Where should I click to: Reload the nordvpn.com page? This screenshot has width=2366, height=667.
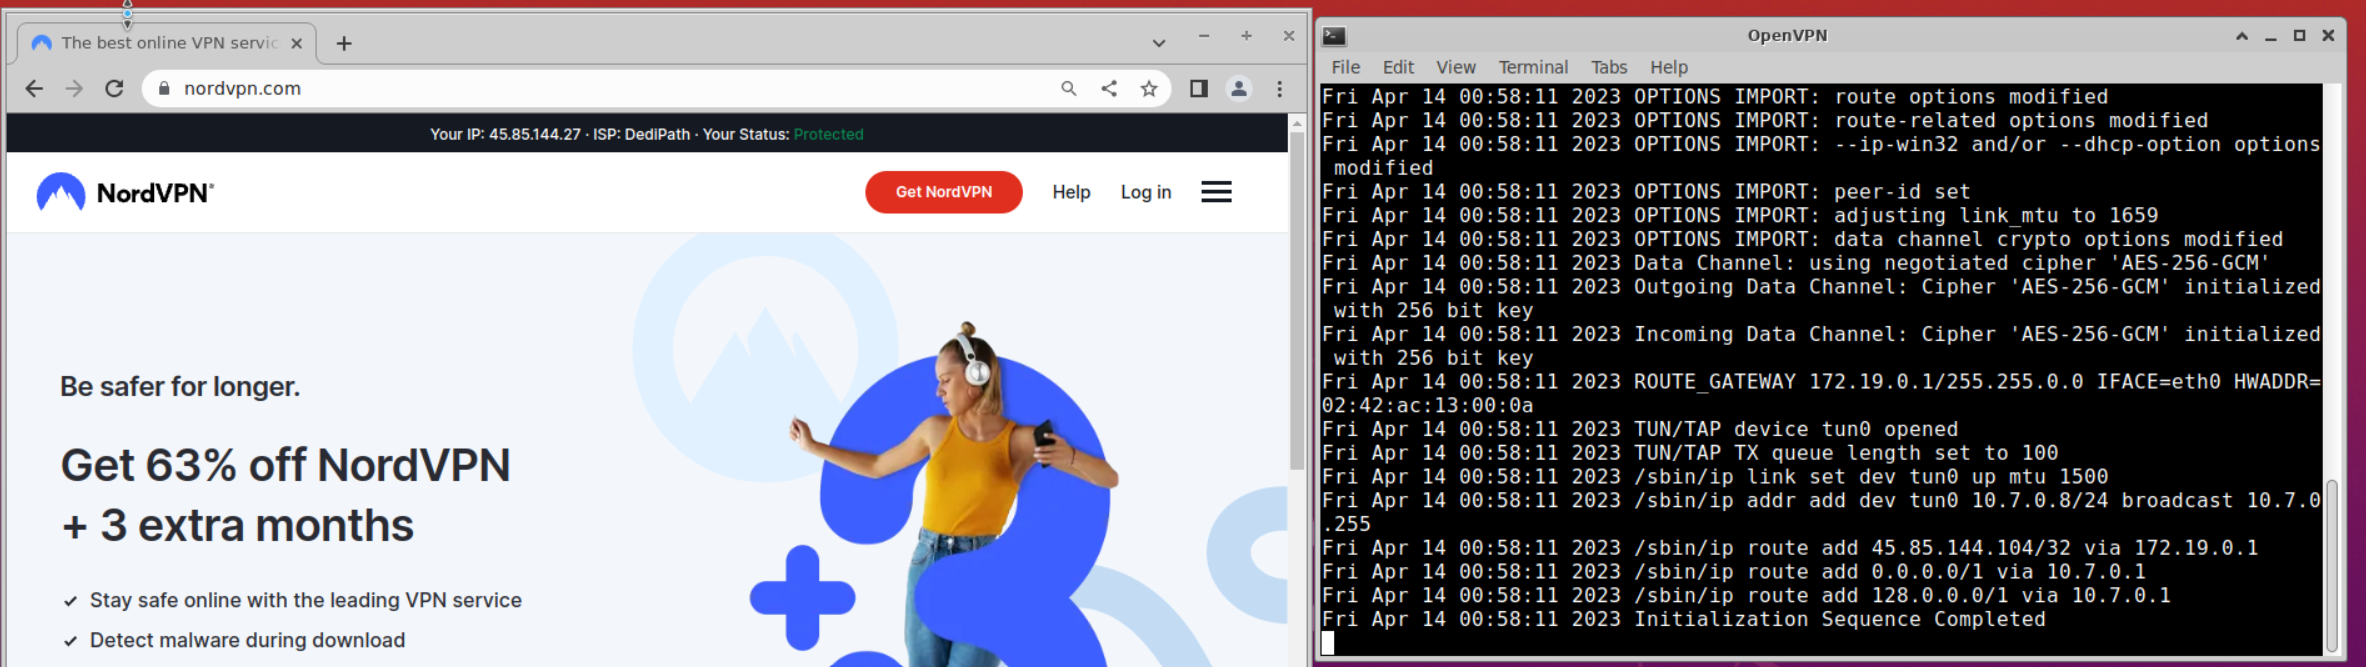(114, 89)
